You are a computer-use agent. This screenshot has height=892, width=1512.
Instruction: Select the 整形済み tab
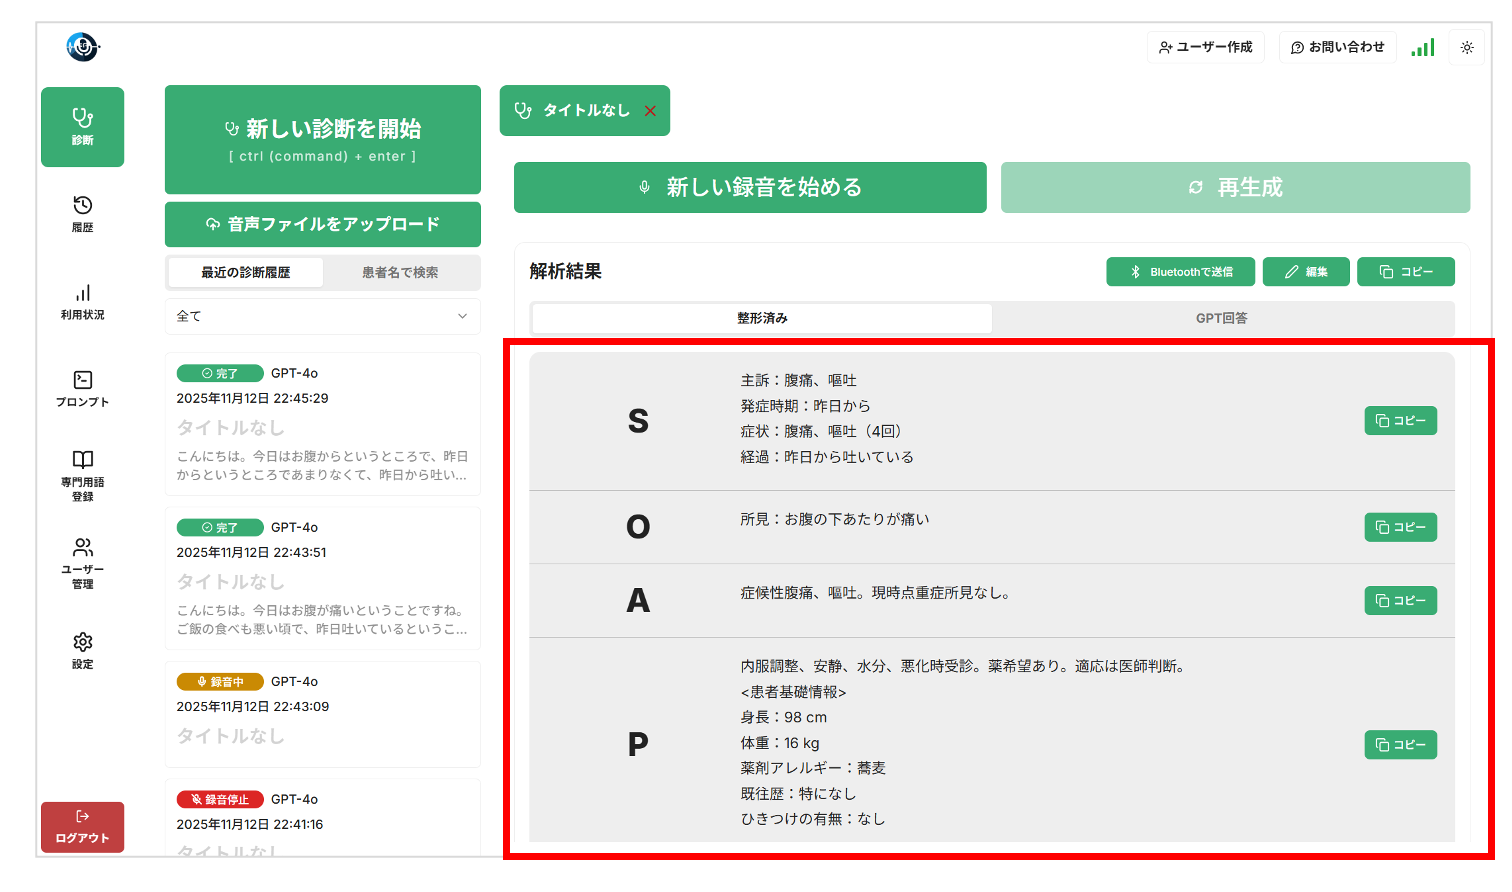point(762,318)
